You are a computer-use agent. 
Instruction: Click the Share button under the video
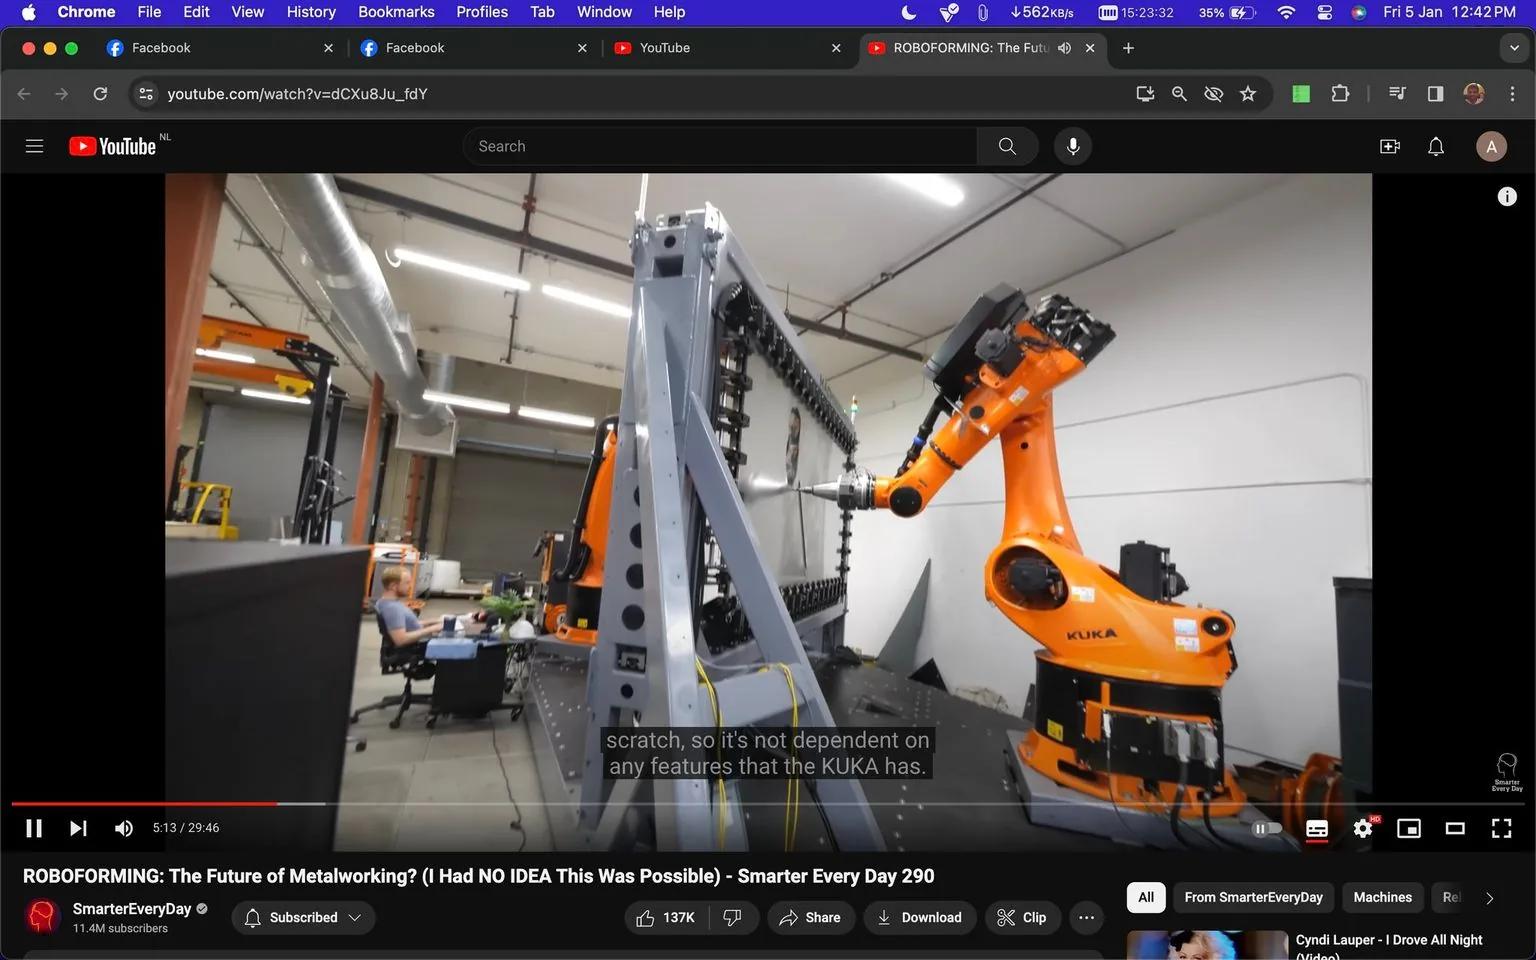click(x=811, y=917)
